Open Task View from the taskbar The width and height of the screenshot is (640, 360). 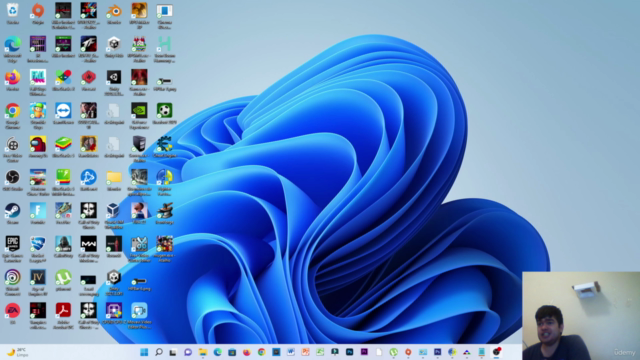[x=173, y=352]
